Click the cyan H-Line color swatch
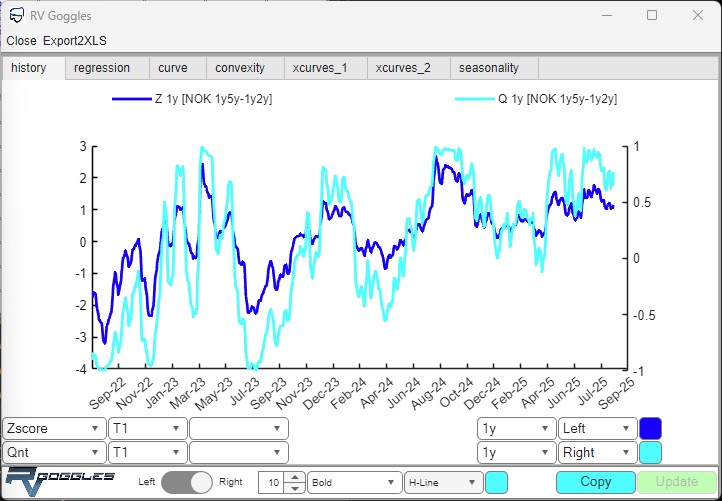This screenshot has height=501, width=722. pyautogui.click(x=496, y=482)
